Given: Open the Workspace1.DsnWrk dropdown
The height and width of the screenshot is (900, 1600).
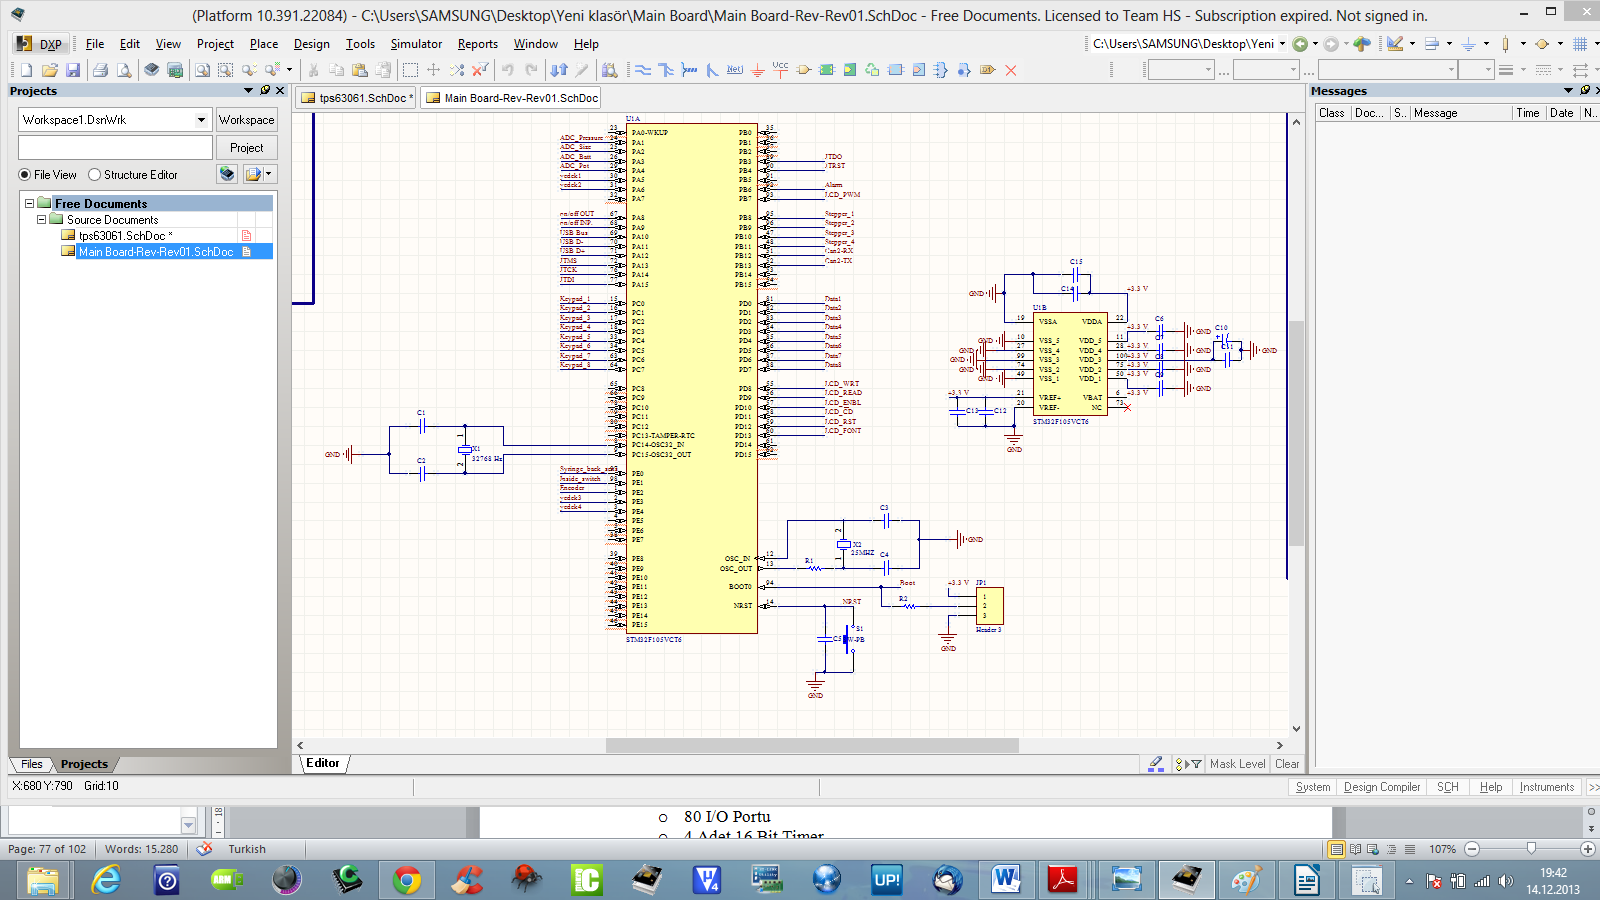Looking at the screenshot, I should click(x=201, y=120).
